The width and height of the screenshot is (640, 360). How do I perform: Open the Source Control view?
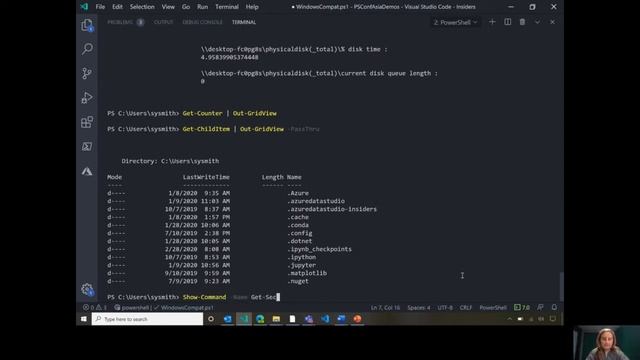click(87, 73)
